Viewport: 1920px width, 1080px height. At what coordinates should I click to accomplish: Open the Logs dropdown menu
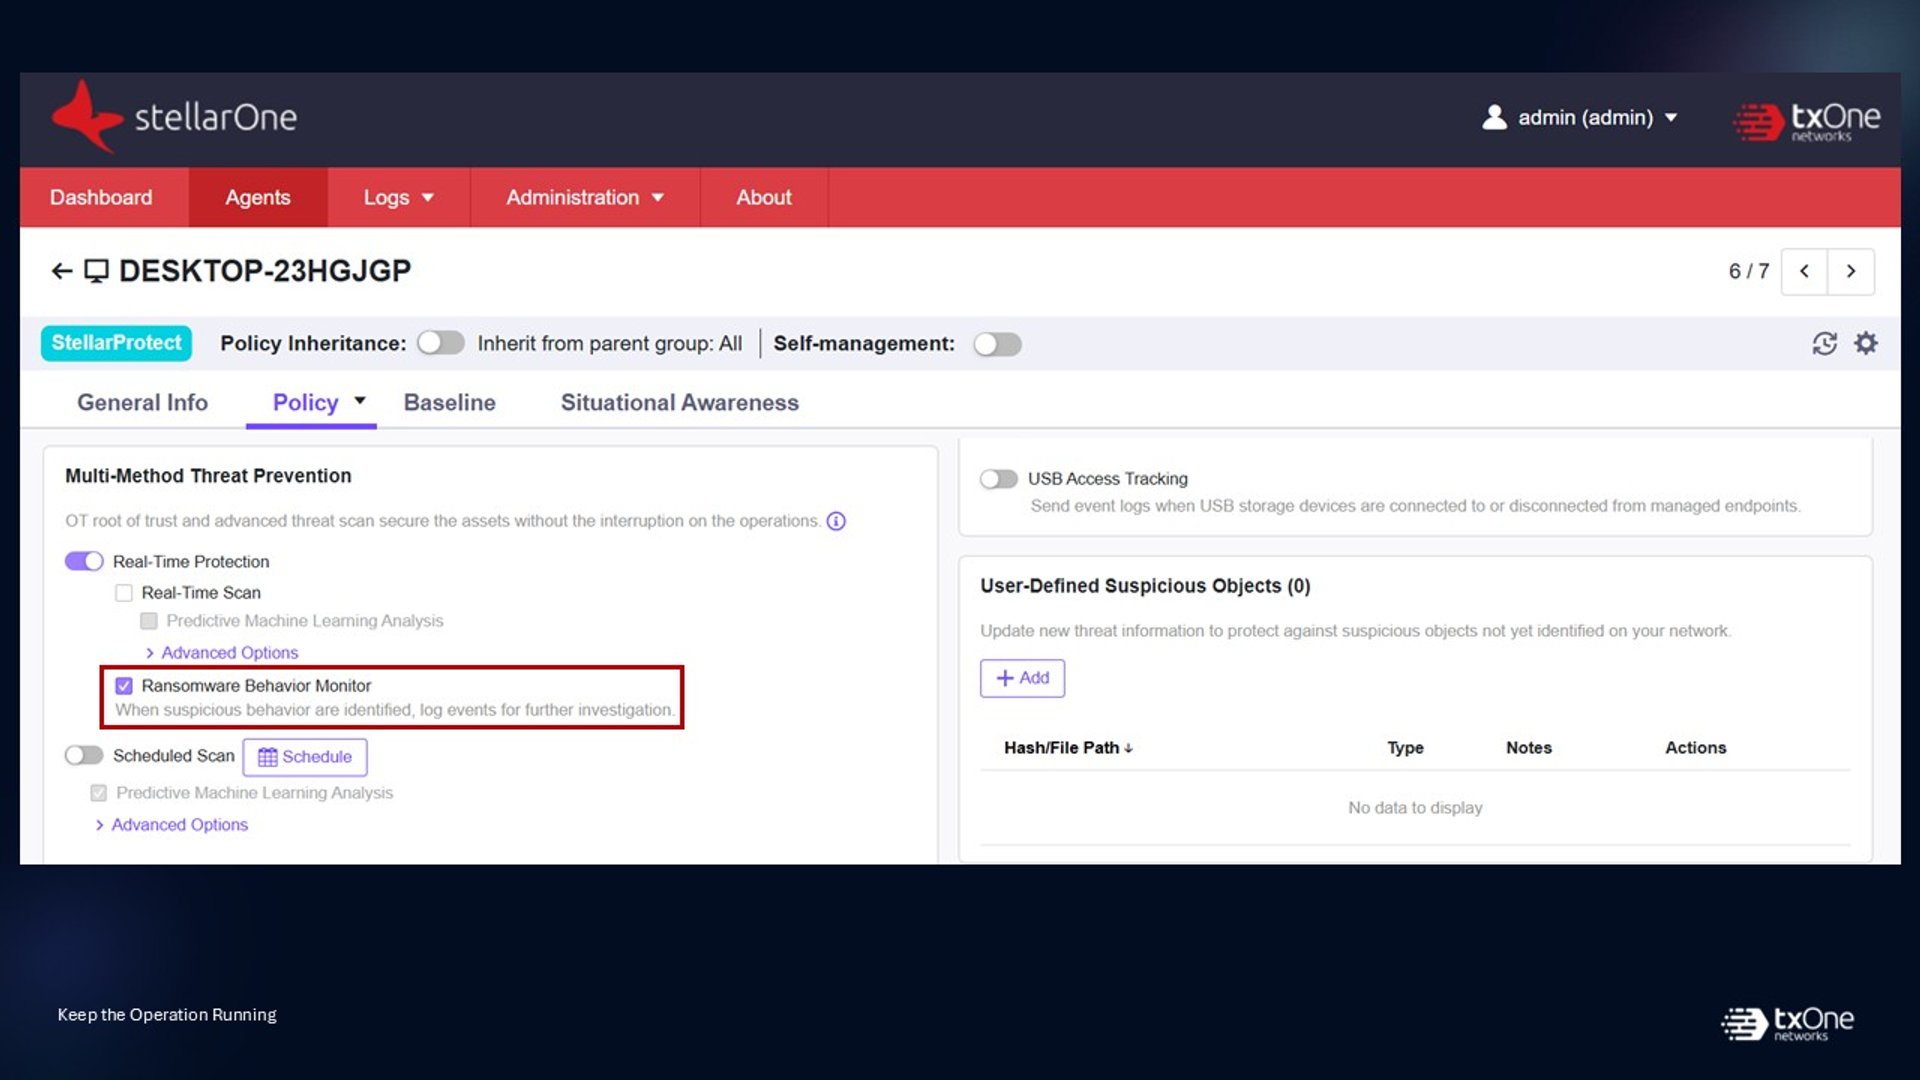(398, 197)
